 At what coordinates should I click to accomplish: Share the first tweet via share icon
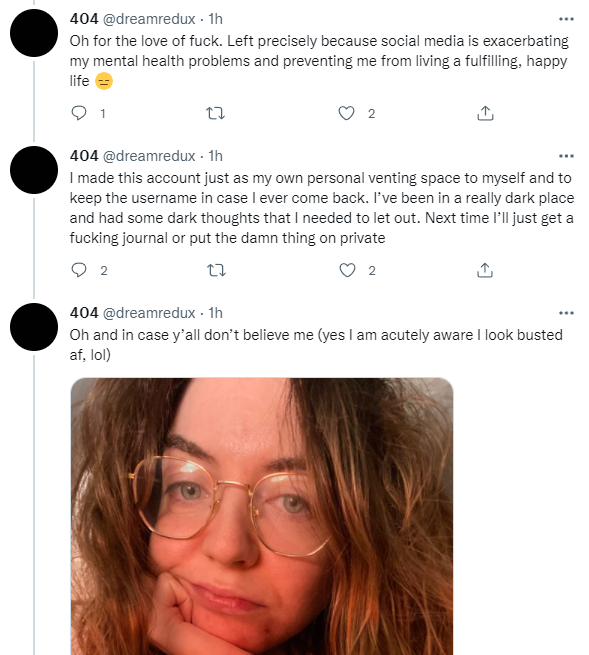[485, 113]
